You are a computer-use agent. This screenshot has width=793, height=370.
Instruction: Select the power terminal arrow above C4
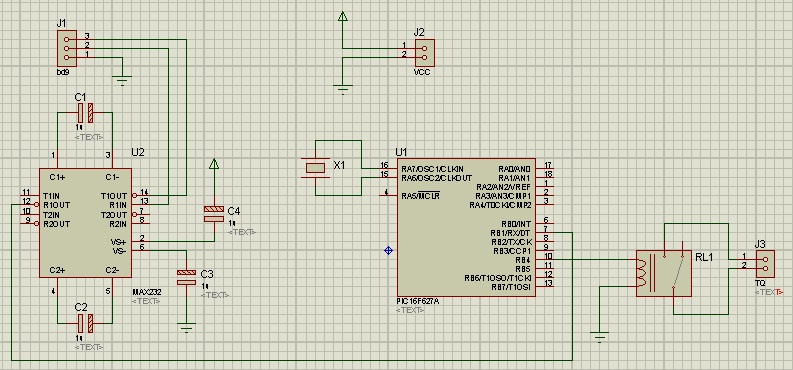[214, 164]
